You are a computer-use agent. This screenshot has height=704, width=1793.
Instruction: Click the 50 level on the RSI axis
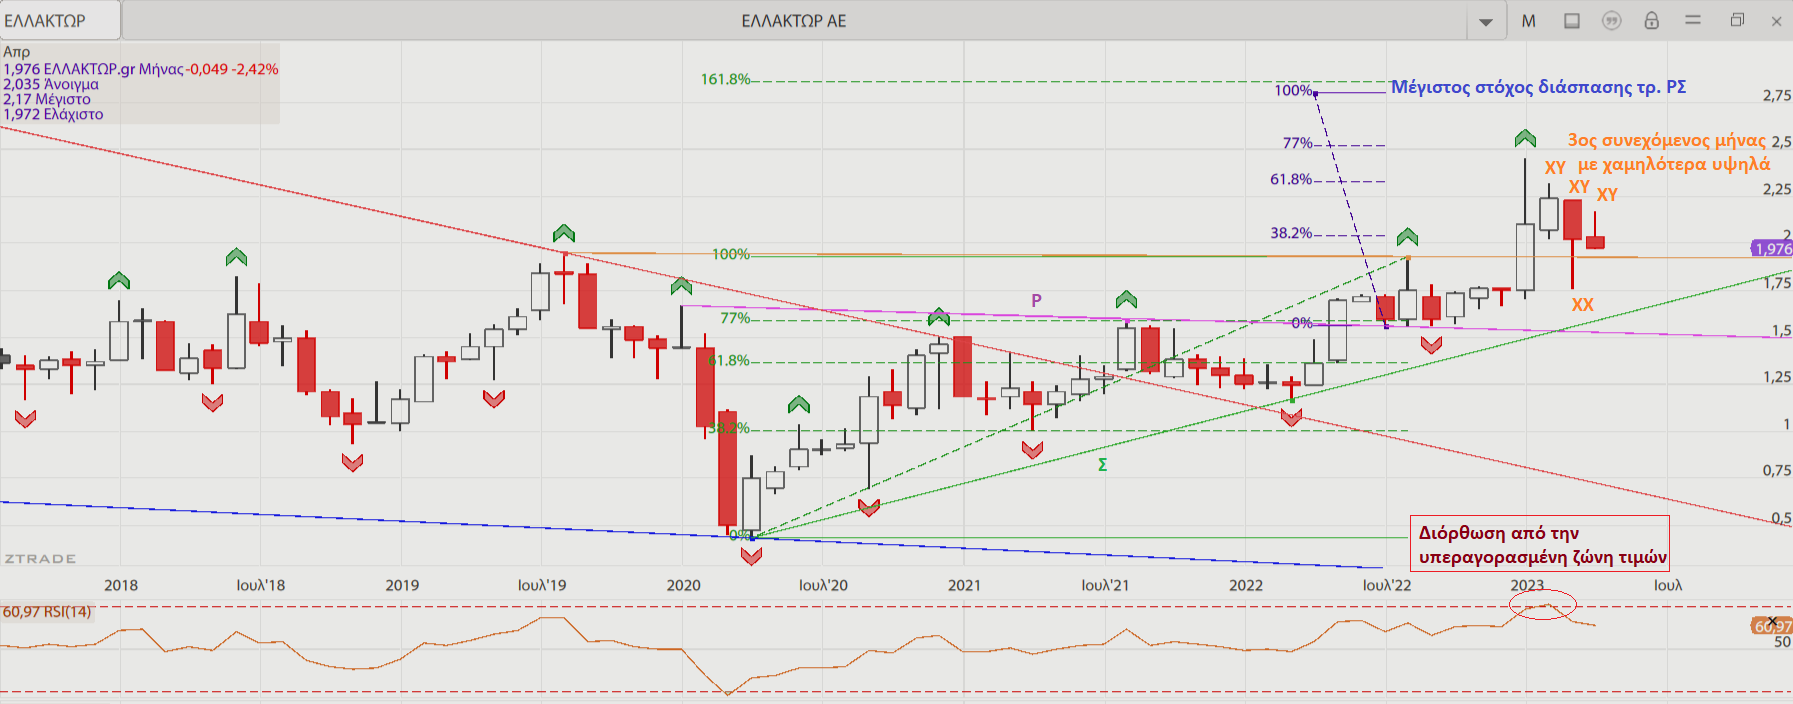point(1782,642)
